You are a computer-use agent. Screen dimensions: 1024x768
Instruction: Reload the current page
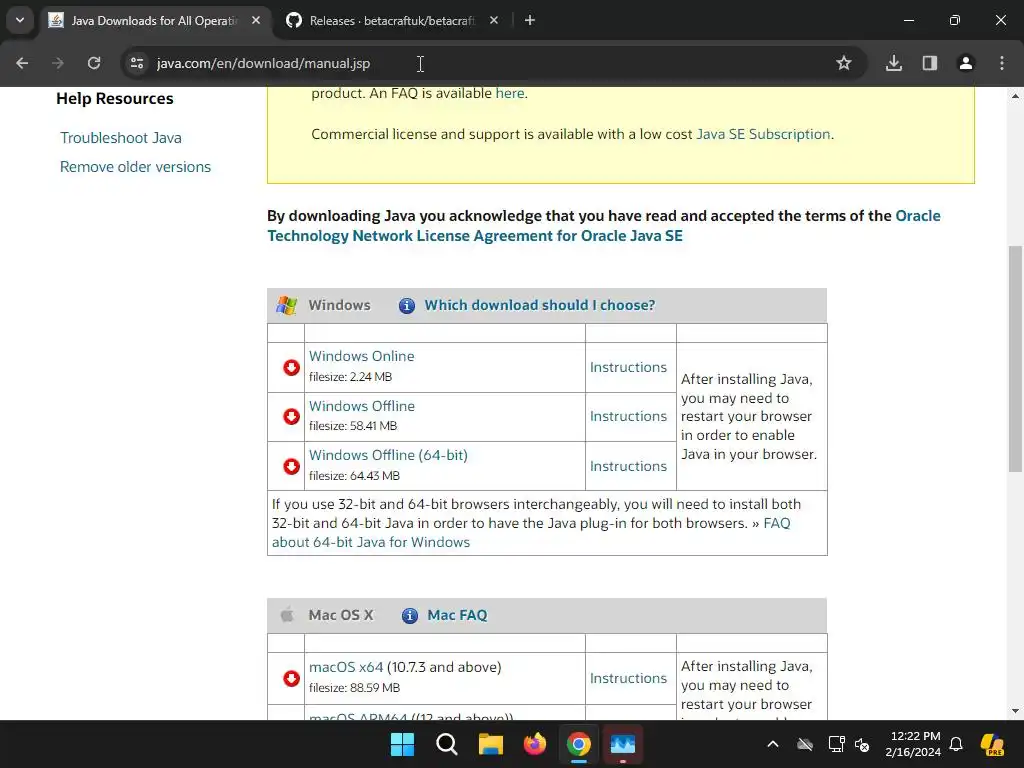94,63
